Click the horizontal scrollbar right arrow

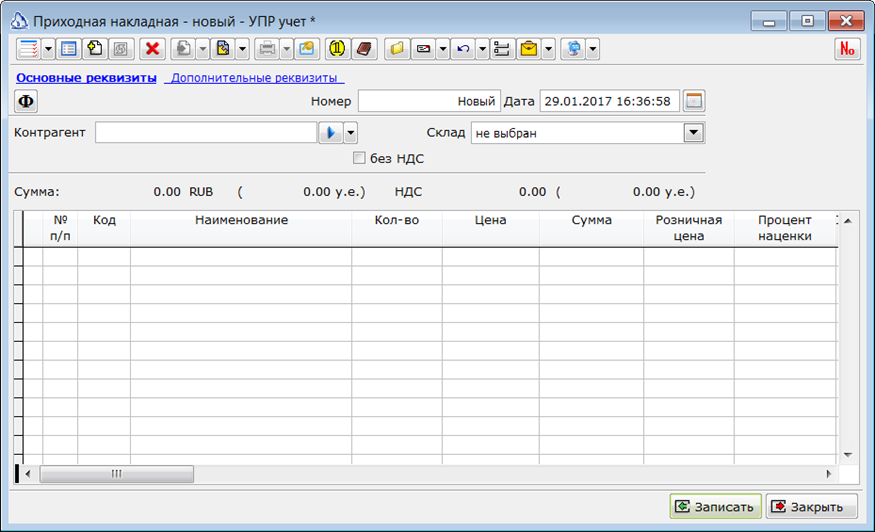[829, 474]
